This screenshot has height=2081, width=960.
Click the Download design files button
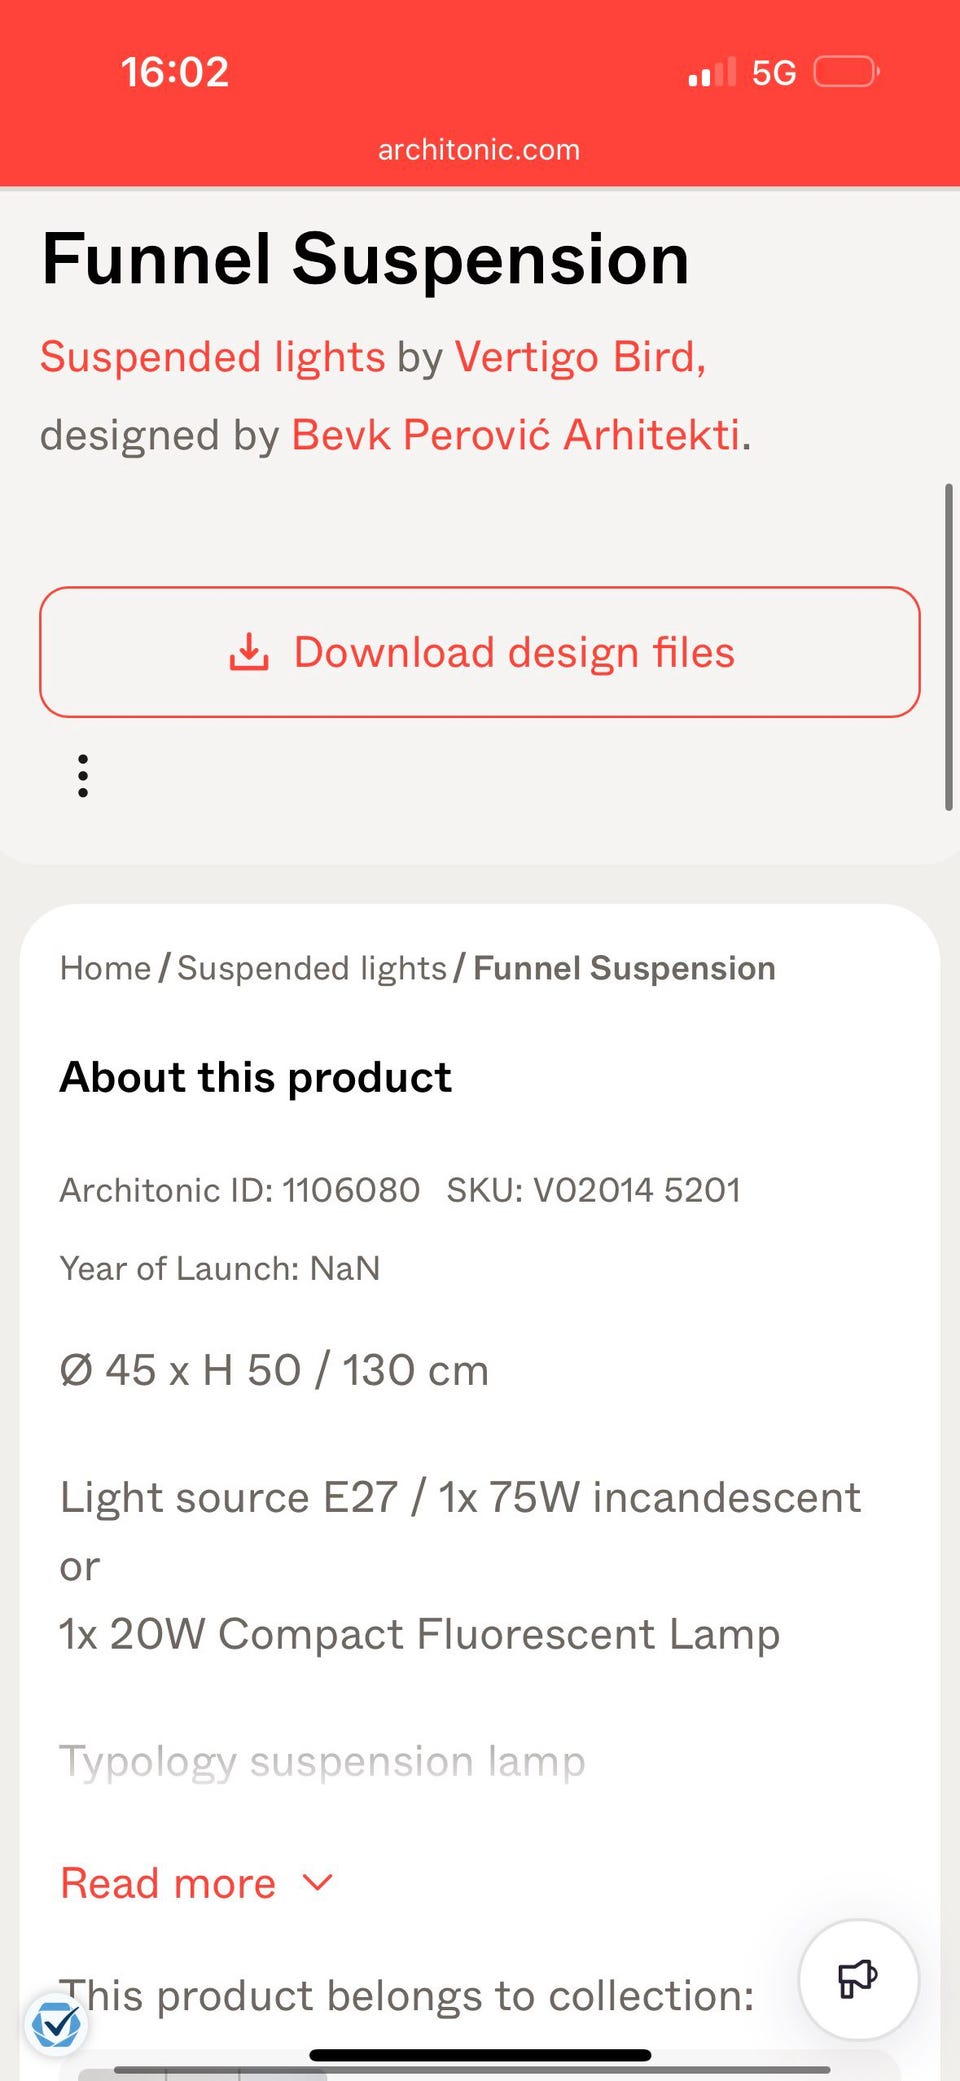[x=480, y=652]
